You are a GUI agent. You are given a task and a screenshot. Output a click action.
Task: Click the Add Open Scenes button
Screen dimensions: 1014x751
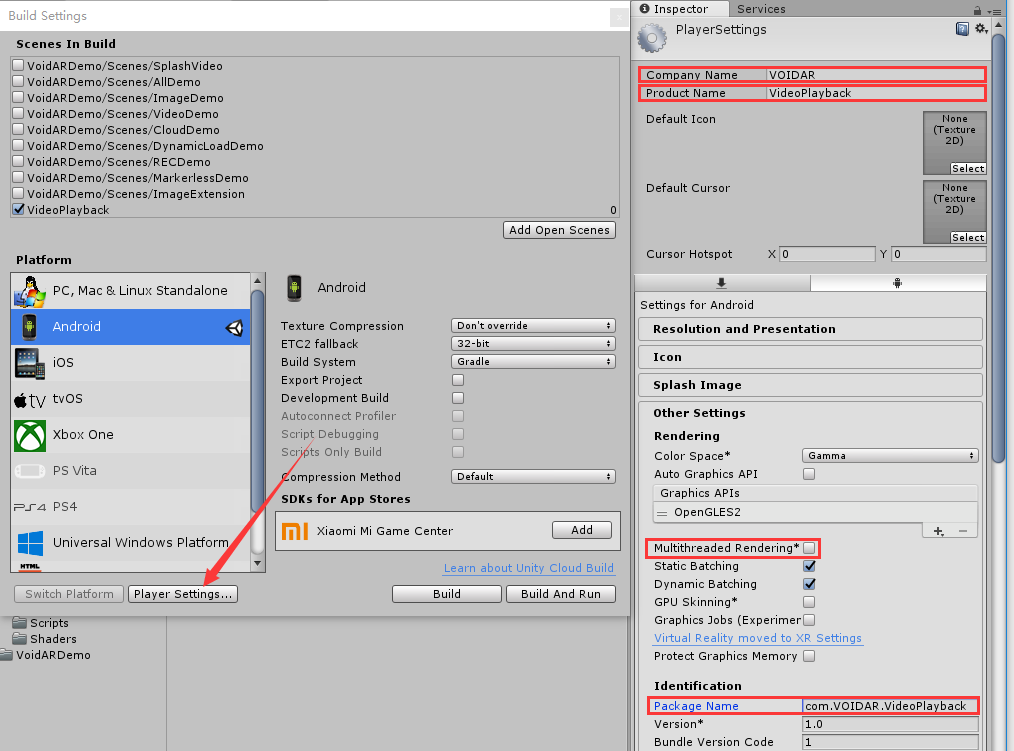pos(559,230)
